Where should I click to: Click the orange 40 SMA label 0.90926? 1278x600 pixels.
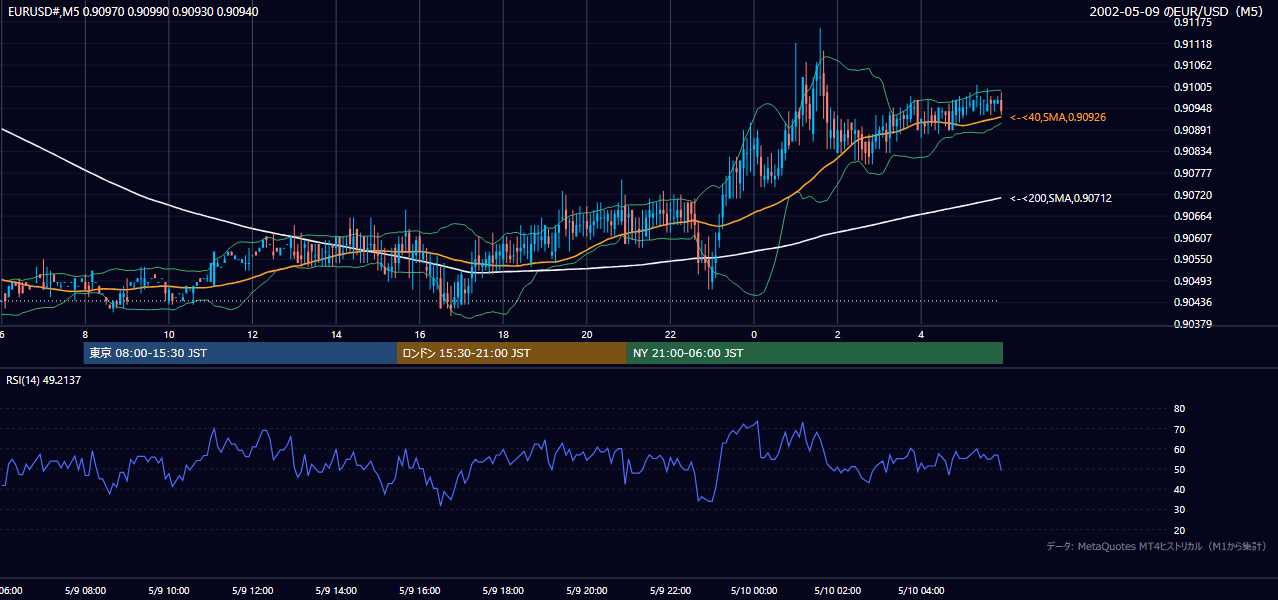1058,117
